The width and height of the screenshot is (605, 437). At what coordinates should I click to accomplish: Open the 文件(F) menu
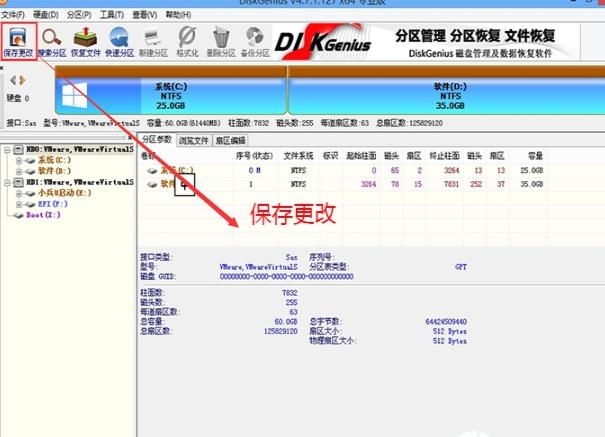(x=13, y=15)
